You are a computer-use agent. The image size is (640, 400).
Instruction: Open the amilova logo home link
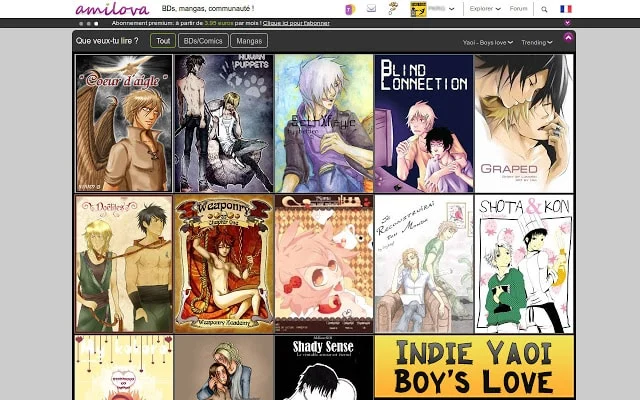pyautogui.click(x=112, y=9)
